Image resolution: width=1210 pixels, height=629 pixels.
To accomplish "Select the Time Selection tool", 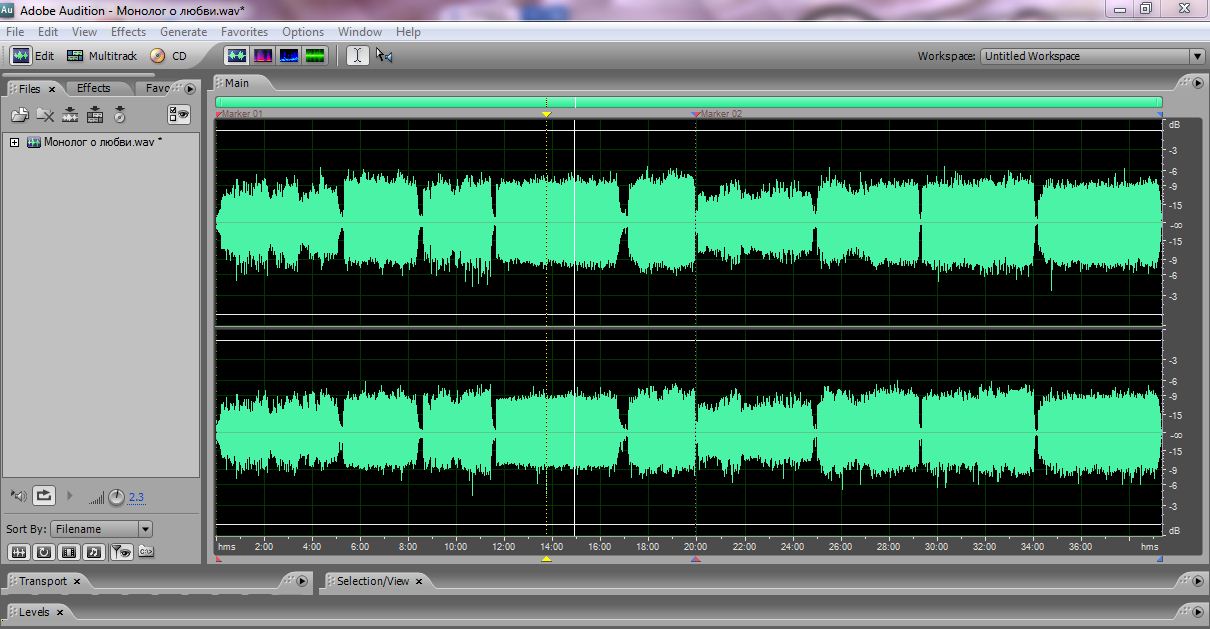I will [x=357, y=56].
